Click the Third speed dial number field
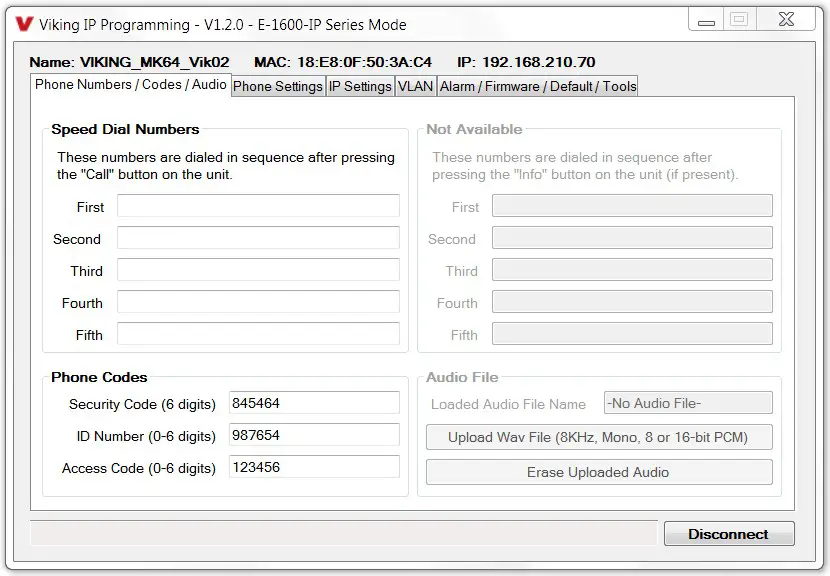Viewport: 830px width, 576px height. (x=258, y=269)
